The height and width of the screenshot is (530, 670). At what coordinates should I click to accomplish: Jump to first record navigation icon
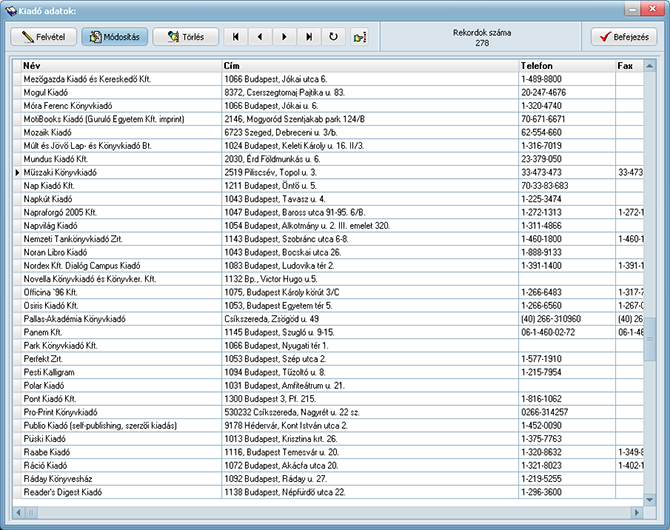pyautogui.click(x=235, y=37)
